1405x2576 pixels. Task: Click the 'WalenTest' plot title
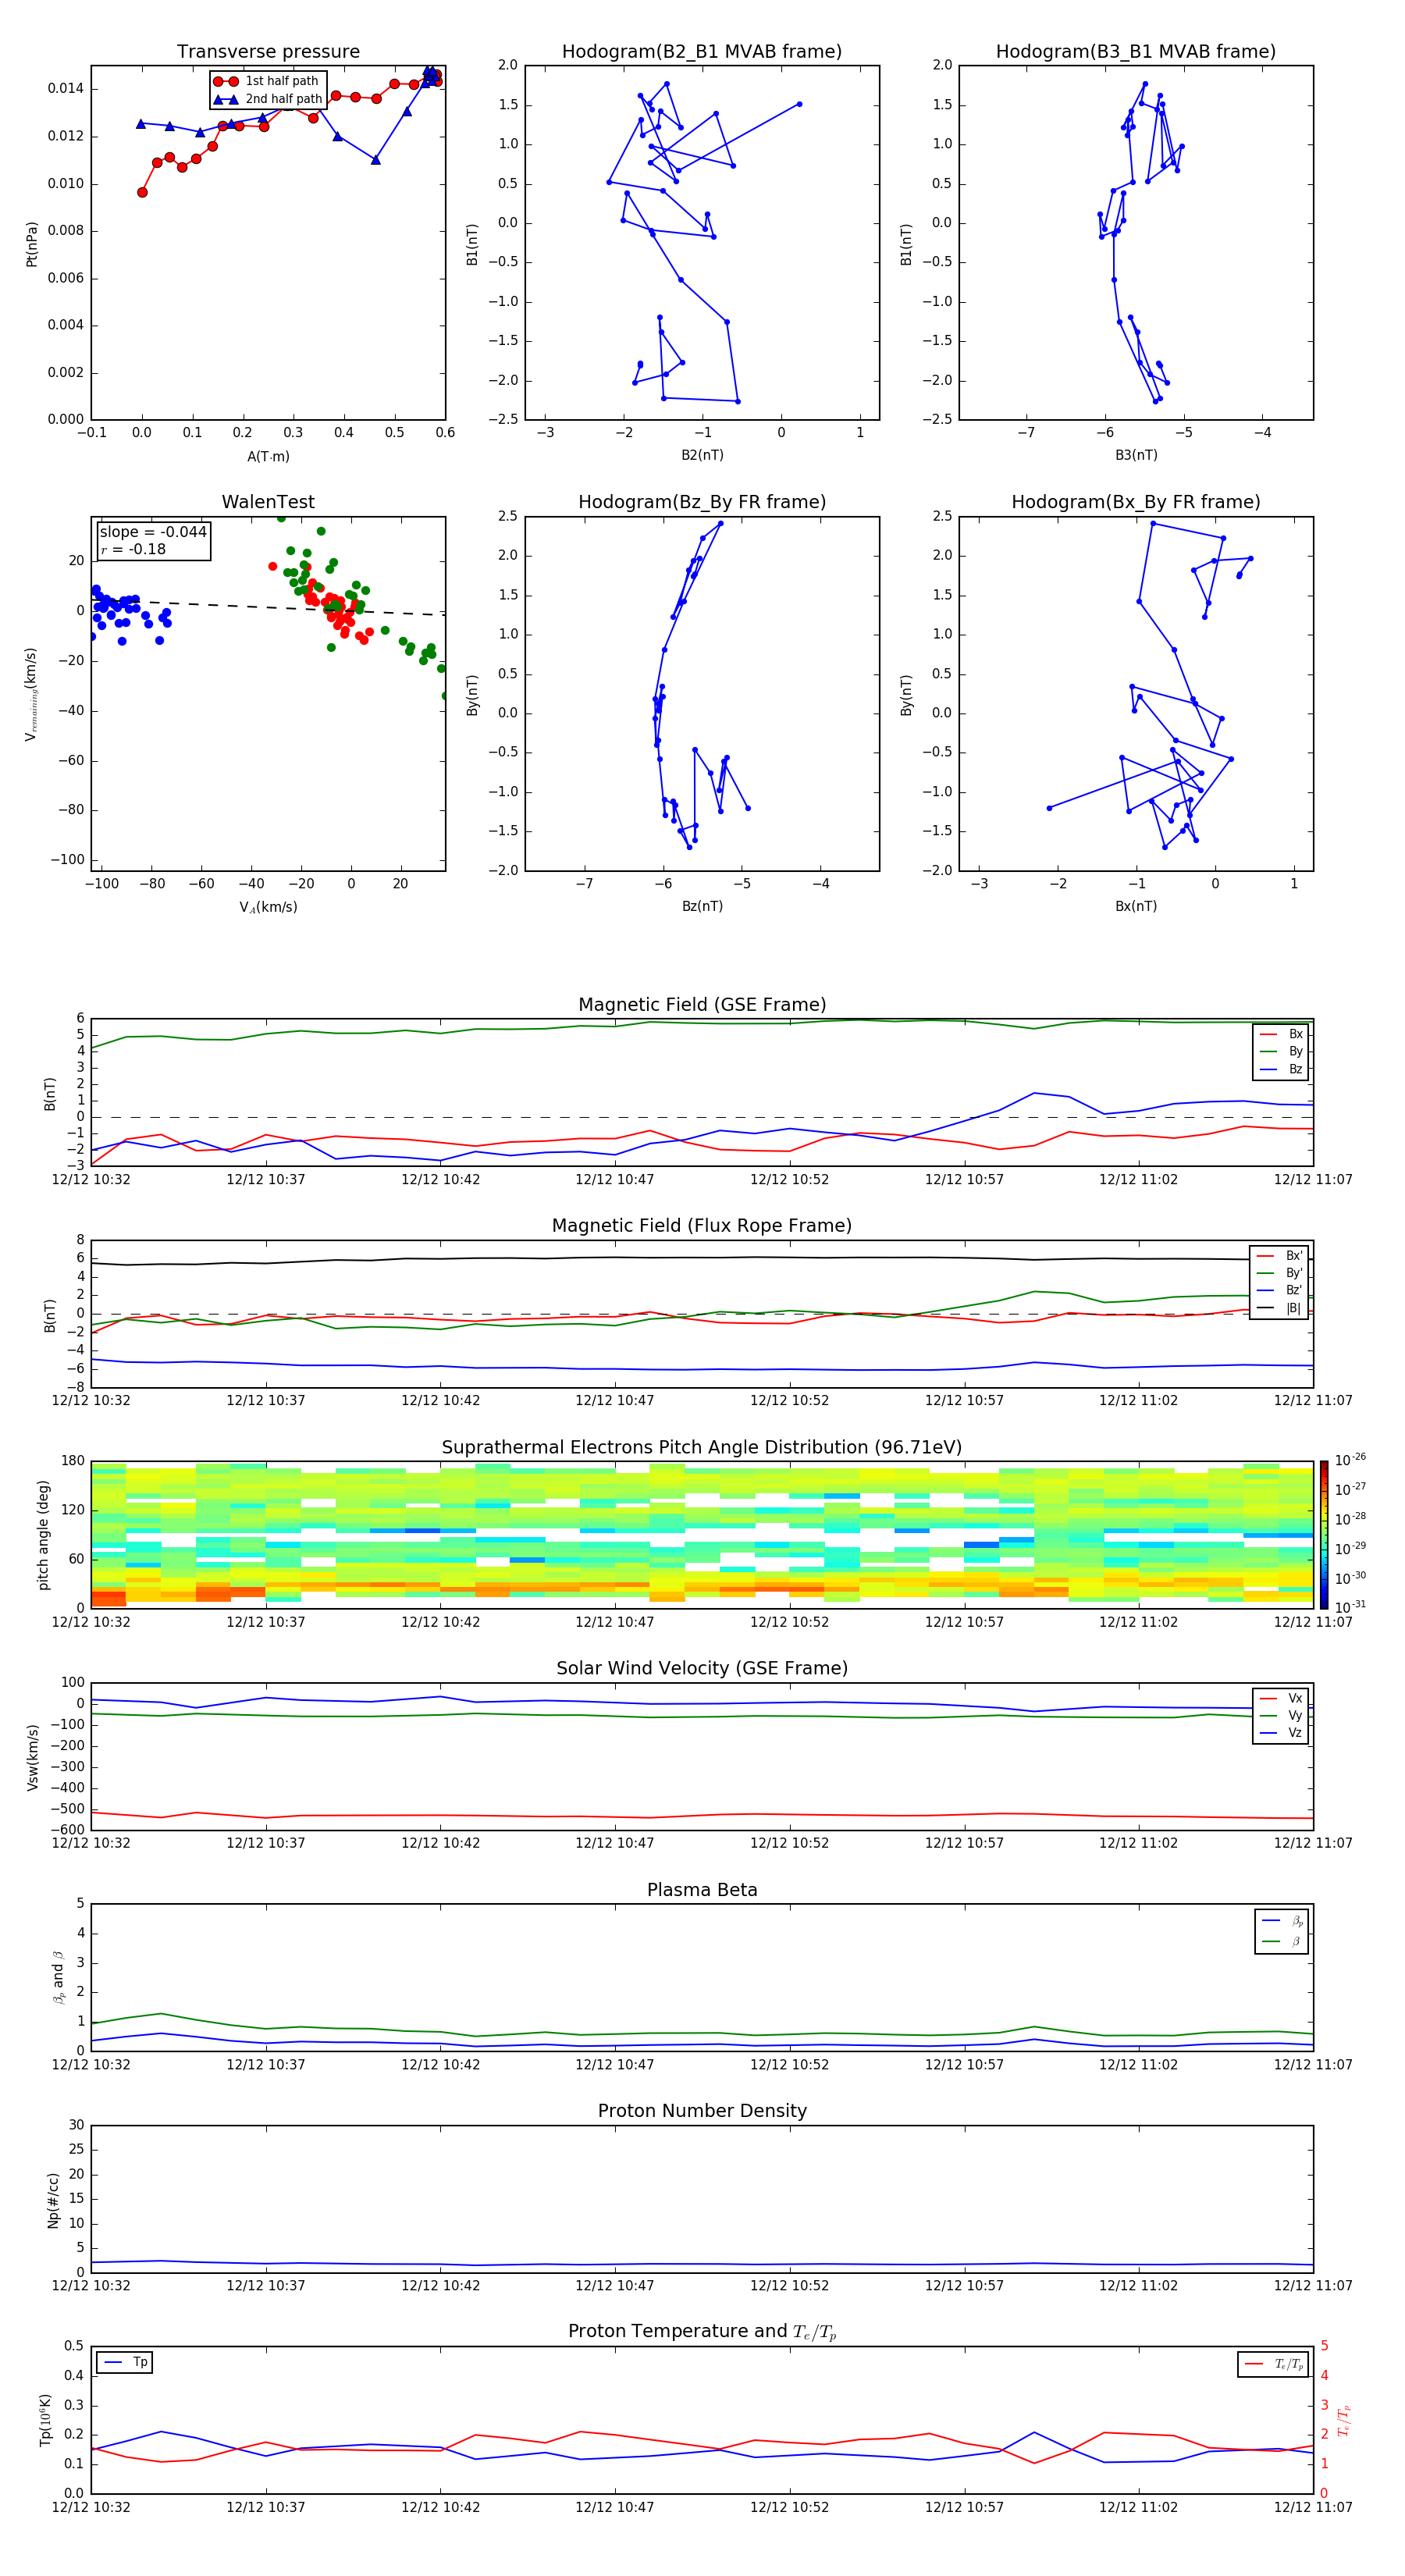(268, 502)
